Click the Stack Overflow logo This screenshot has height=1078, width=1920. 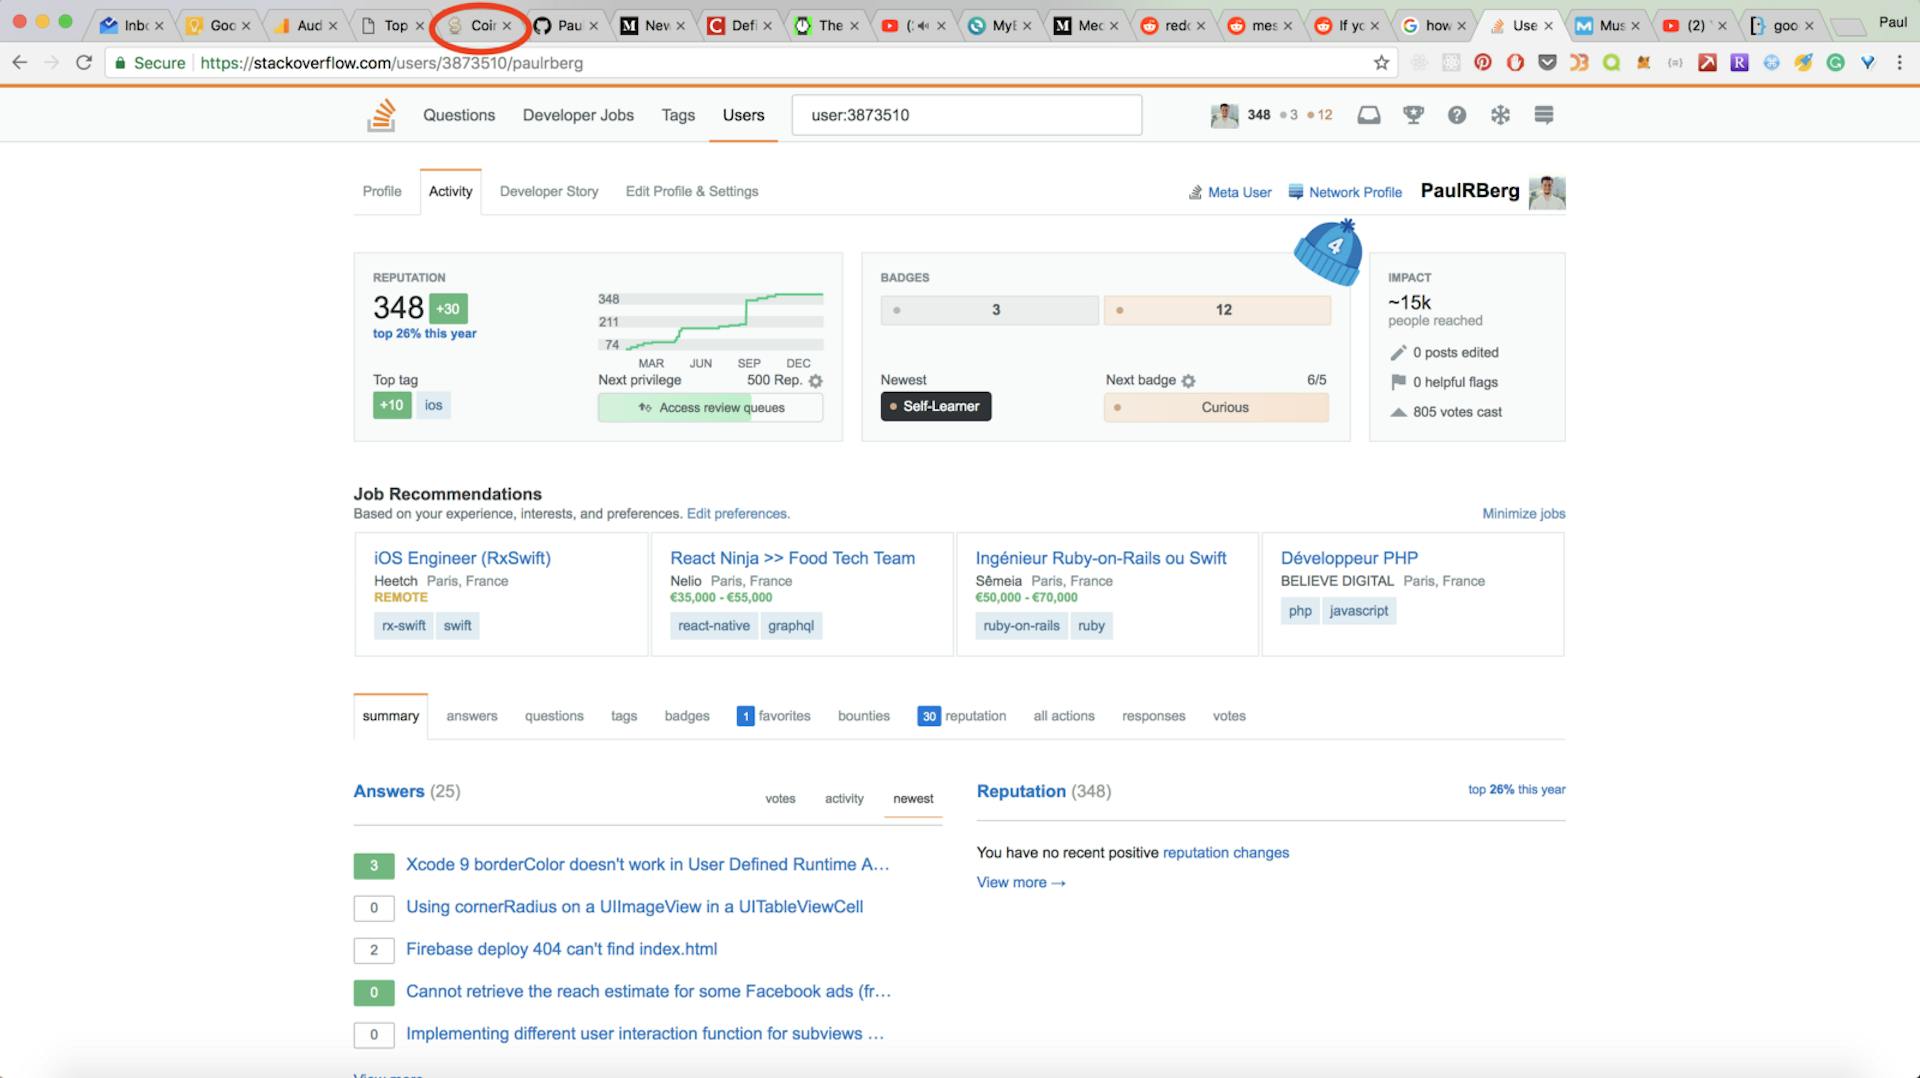[382, 114]
